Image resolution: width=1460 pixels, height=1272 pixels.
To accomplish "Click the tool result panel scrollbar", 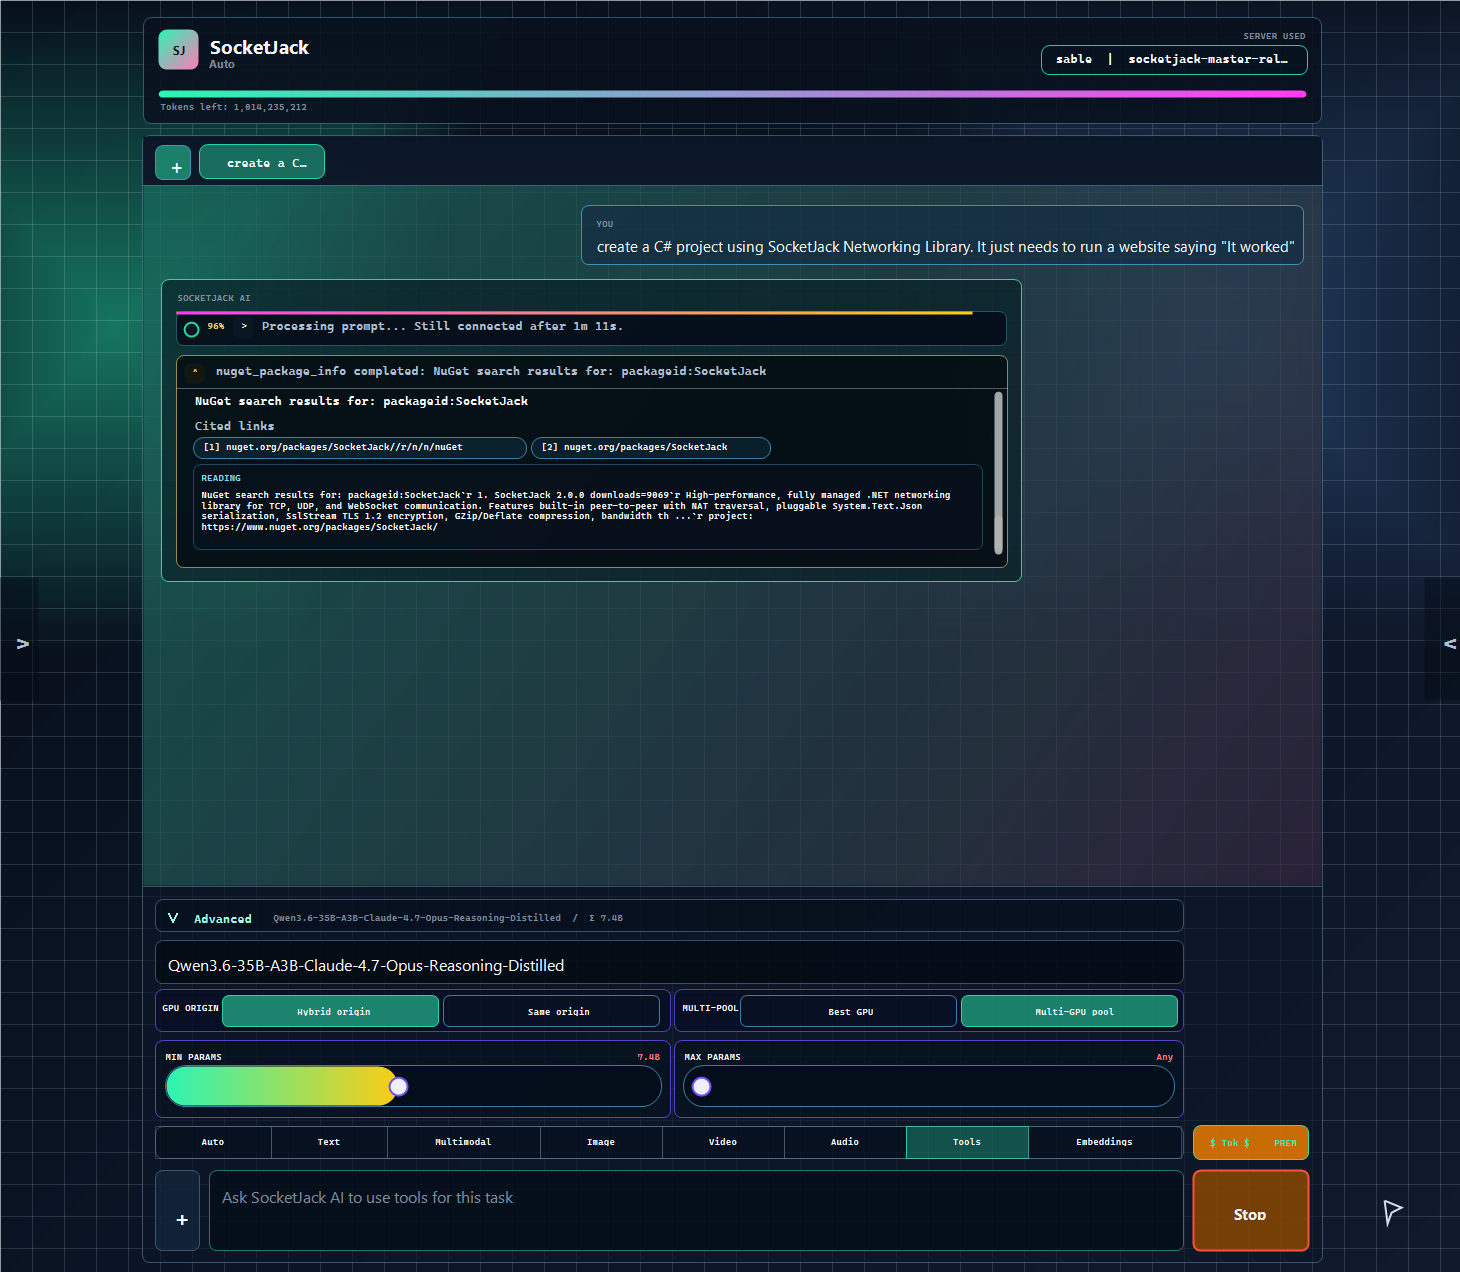I will (998, 473).
